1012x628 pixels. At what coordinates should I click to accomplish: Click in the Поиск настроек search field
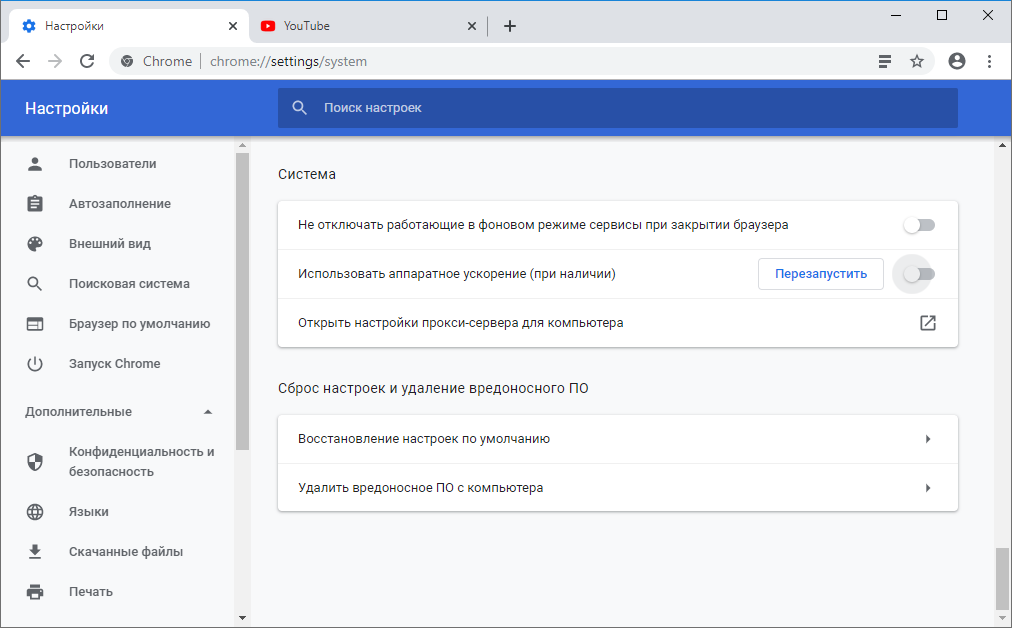pos(630,108)
